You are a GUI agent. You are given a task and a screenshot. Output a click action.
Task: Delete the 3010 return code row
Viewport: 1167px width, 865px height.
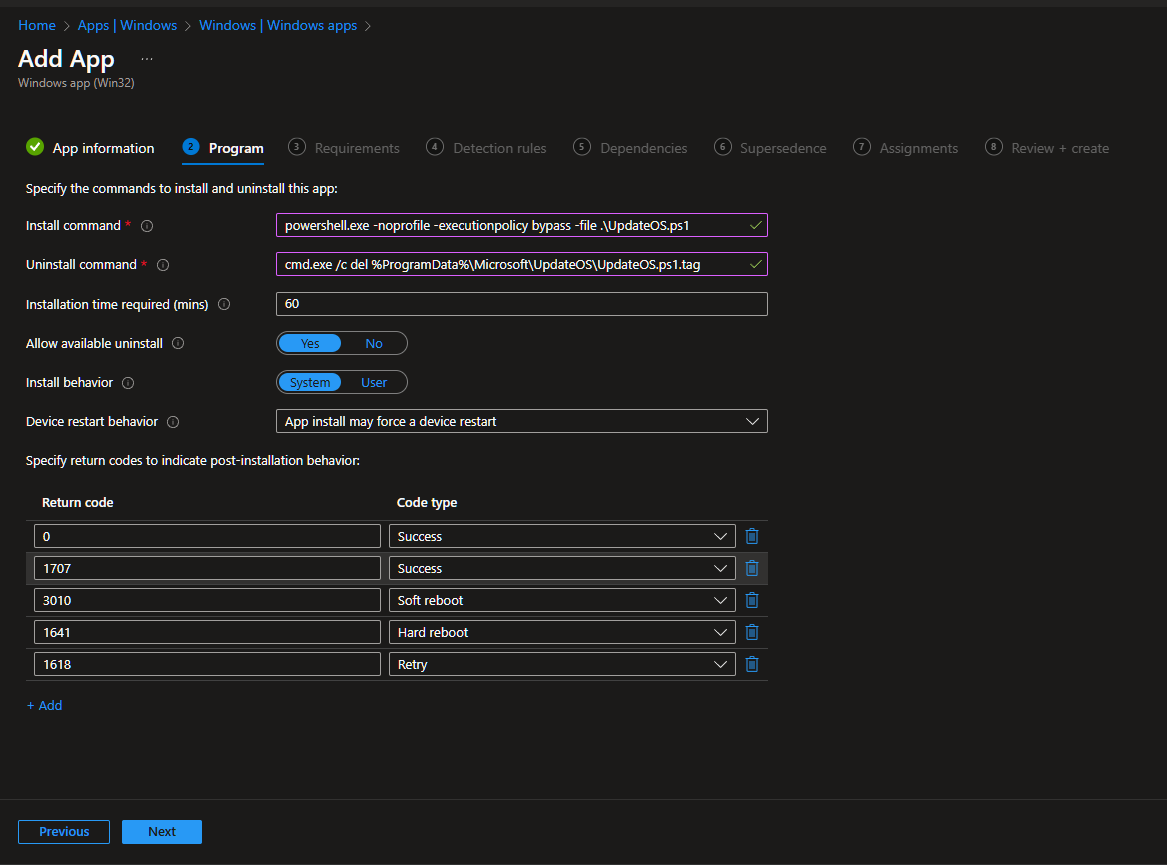click(752, 600)
